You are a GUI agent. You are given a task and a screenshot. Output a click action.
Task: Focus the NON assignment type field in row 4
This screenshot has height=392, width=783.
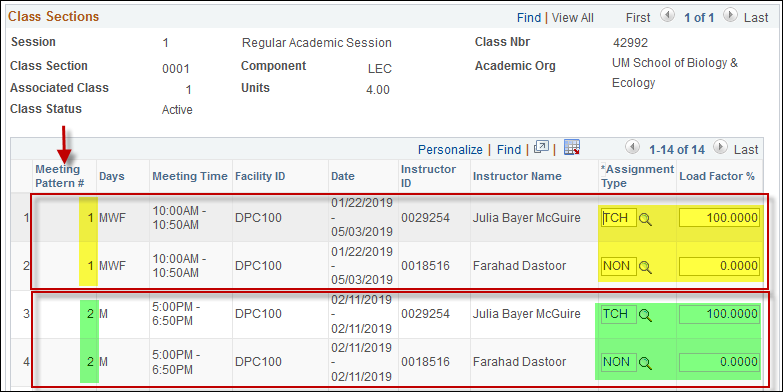click(619, 362)
